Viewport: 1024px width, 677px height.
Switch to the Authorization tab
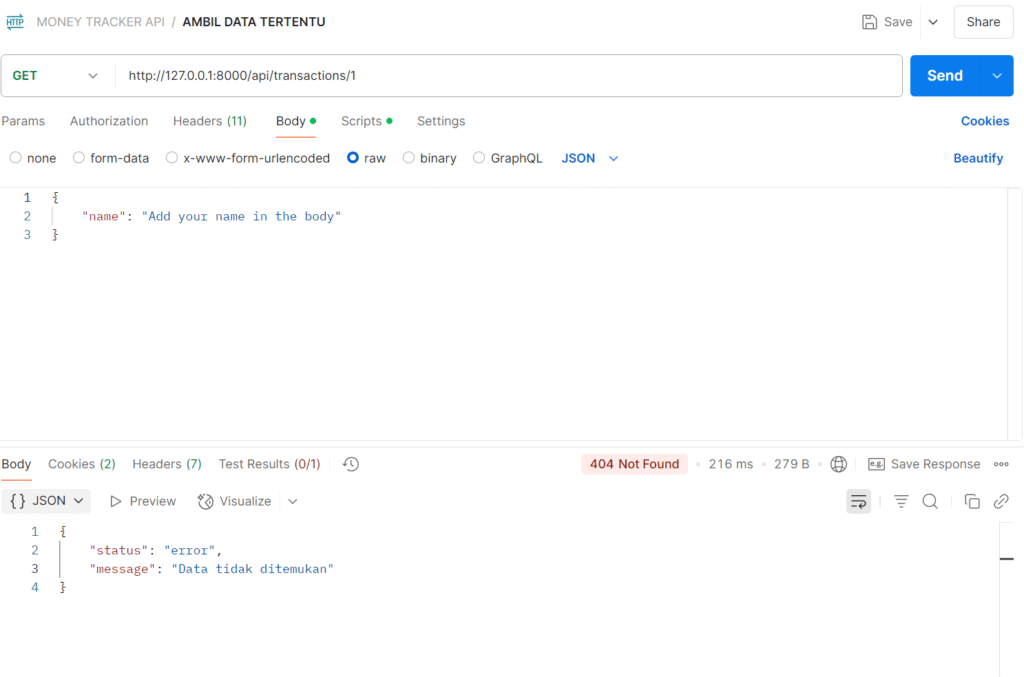click(x=109, y=121)
